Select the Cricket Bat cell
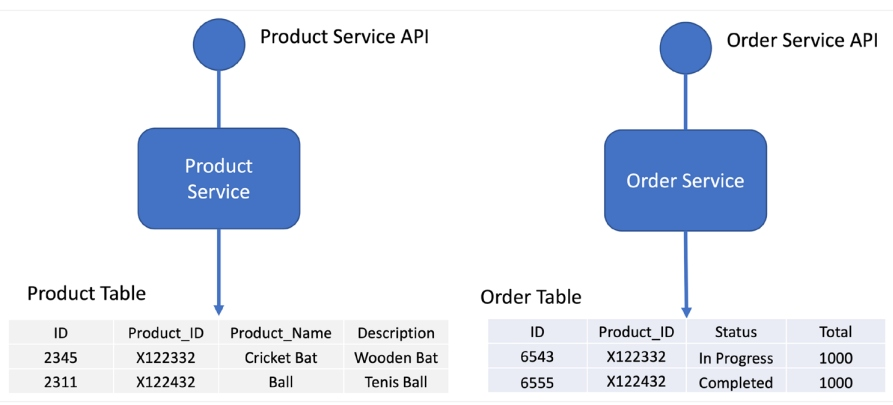This screenshot has width=893, height=405. pyautogui.click(x=286, y=357)
